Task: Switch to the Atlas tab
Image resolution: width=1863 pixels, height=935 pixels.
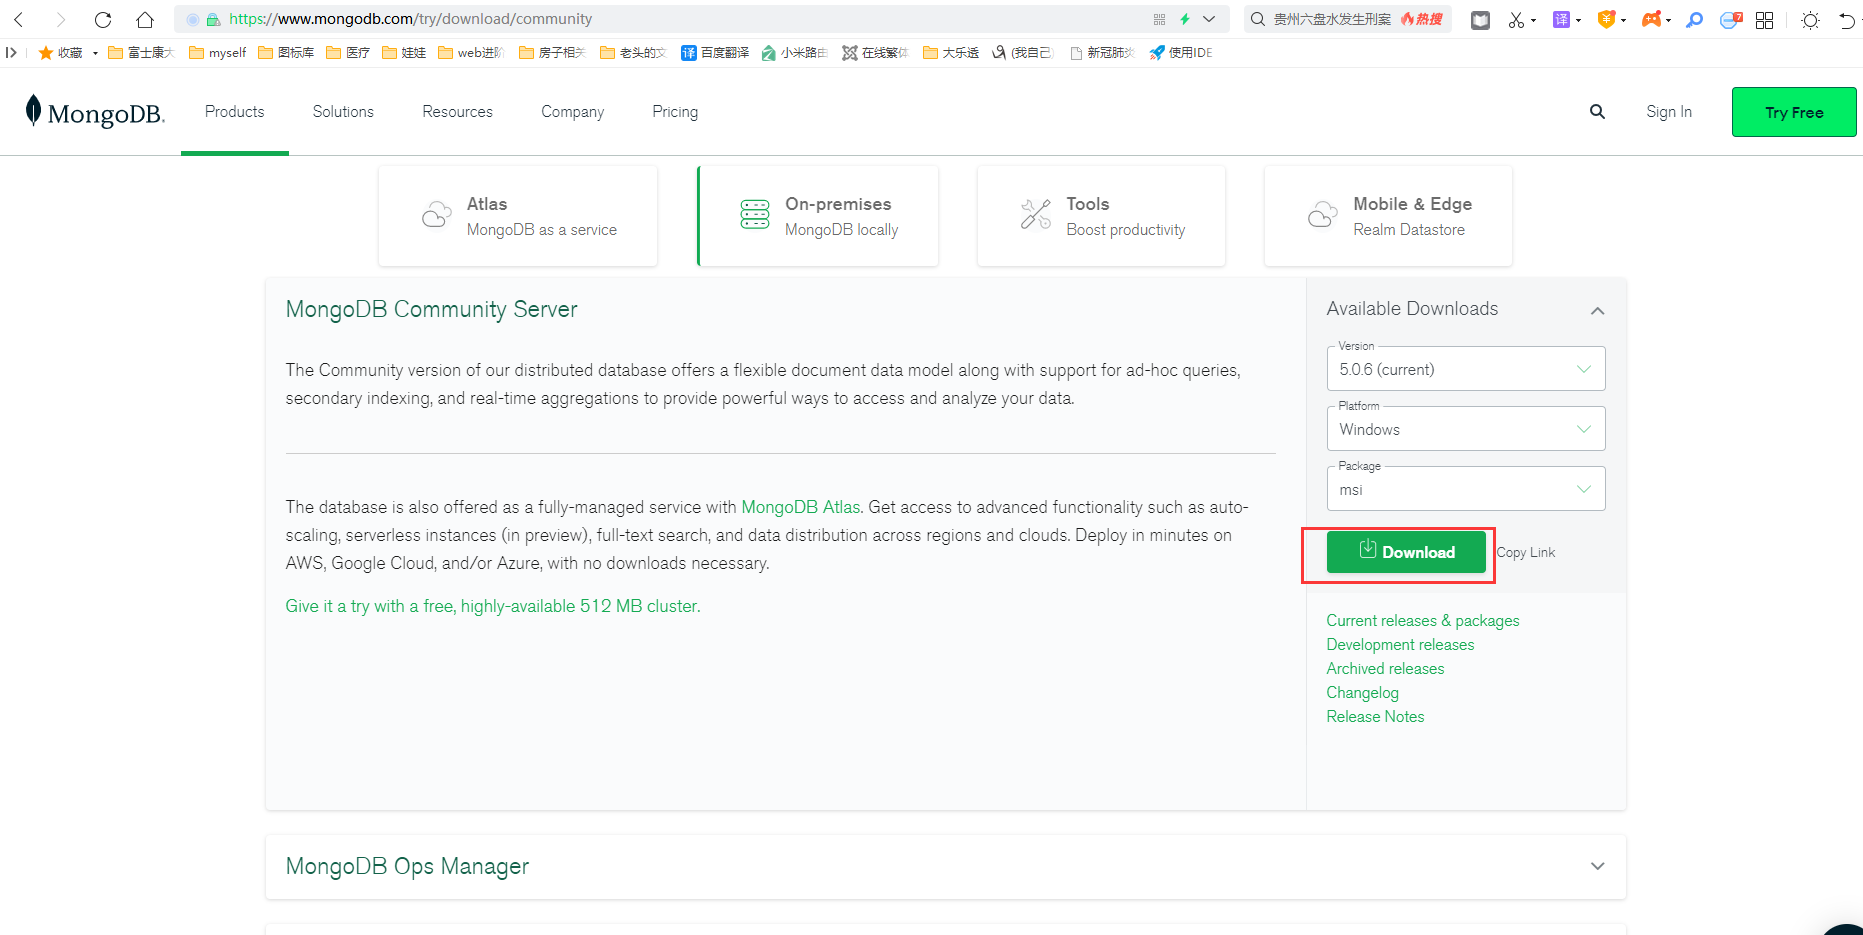Action: tap(518, 216)
